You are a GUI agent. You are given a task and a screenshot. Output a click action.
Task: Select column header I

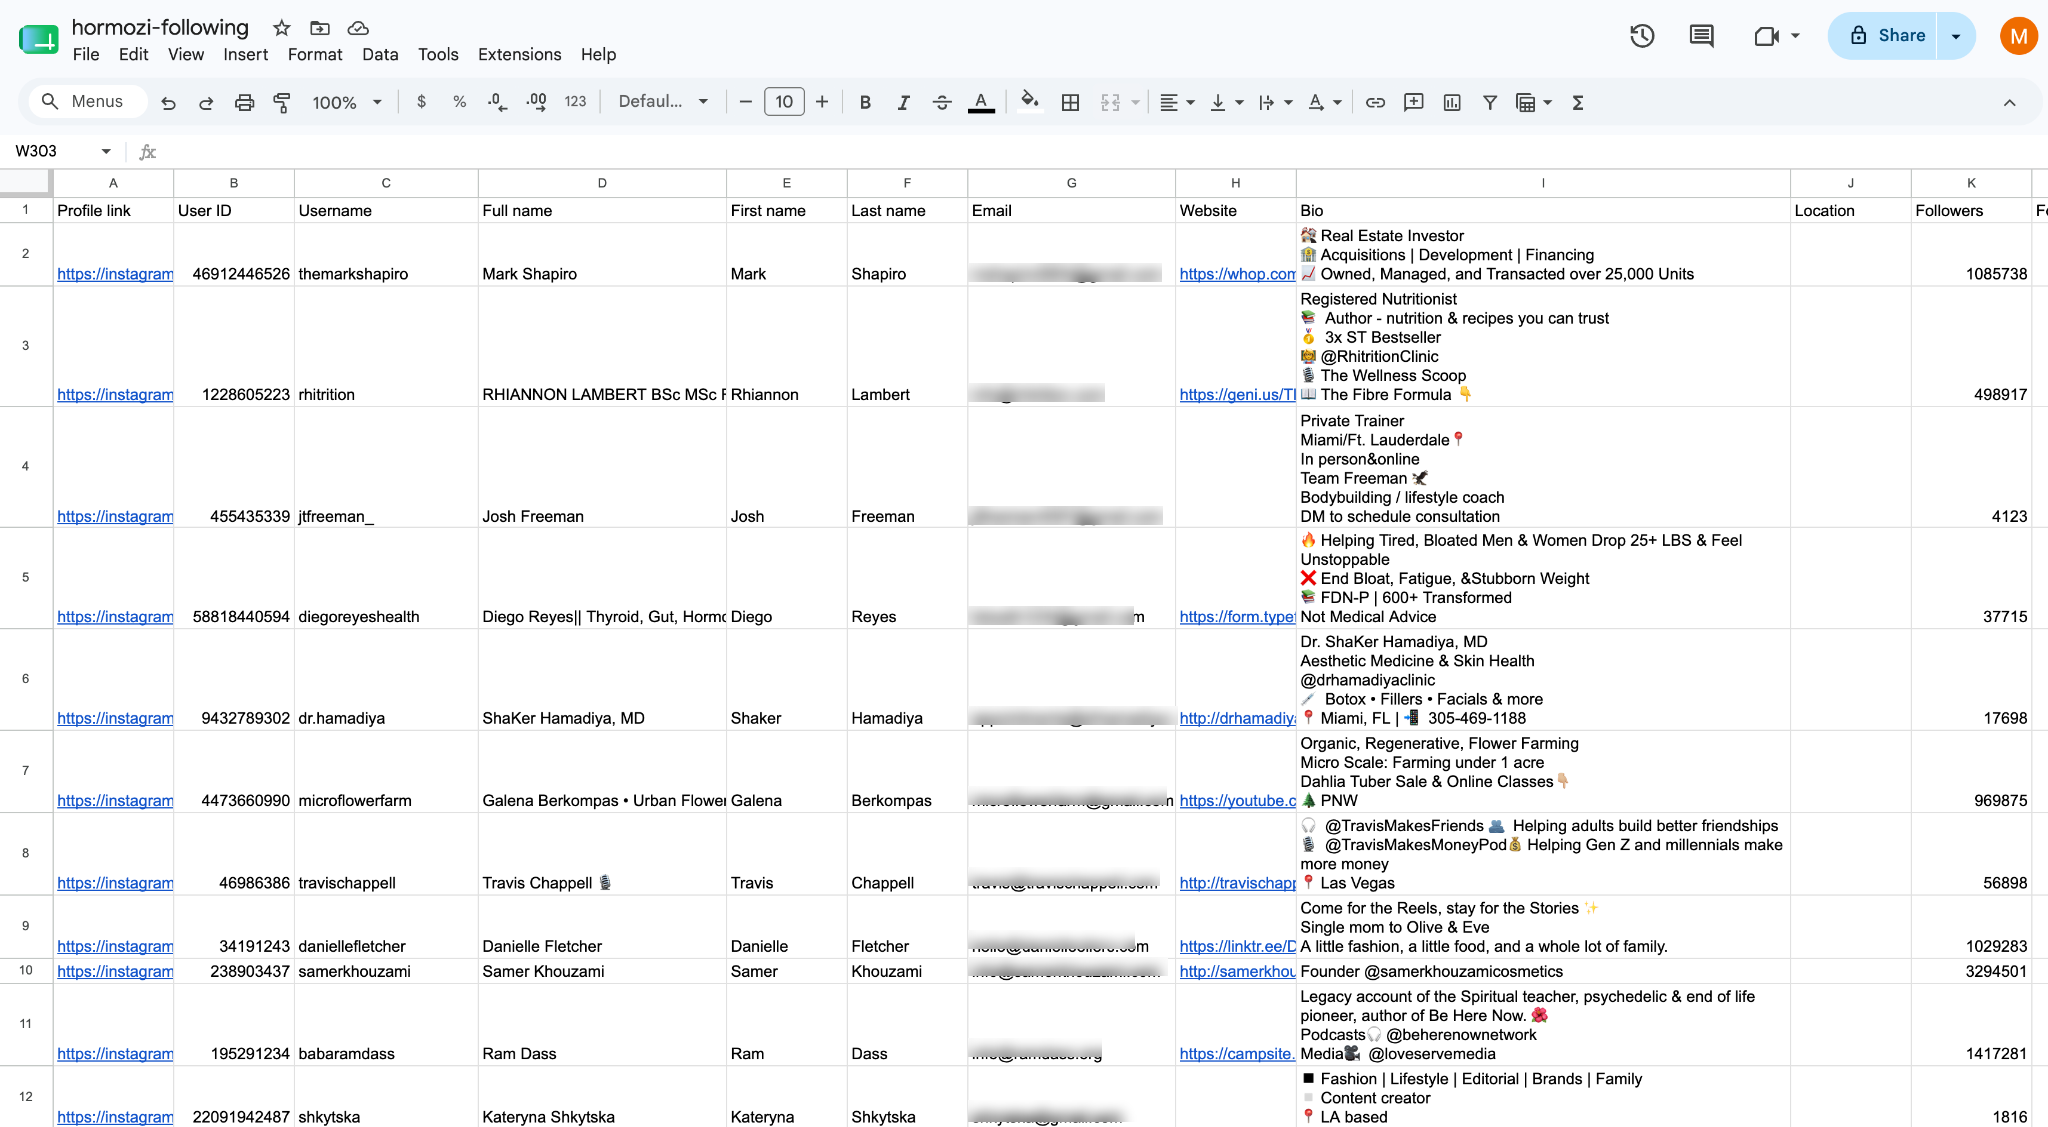click(1543, 183)
